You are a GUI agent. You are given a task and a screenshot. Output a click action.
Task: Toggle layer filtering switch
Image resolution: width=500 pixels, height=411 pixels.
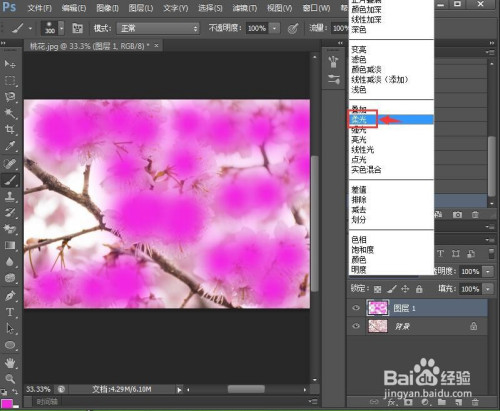point(491,253)
